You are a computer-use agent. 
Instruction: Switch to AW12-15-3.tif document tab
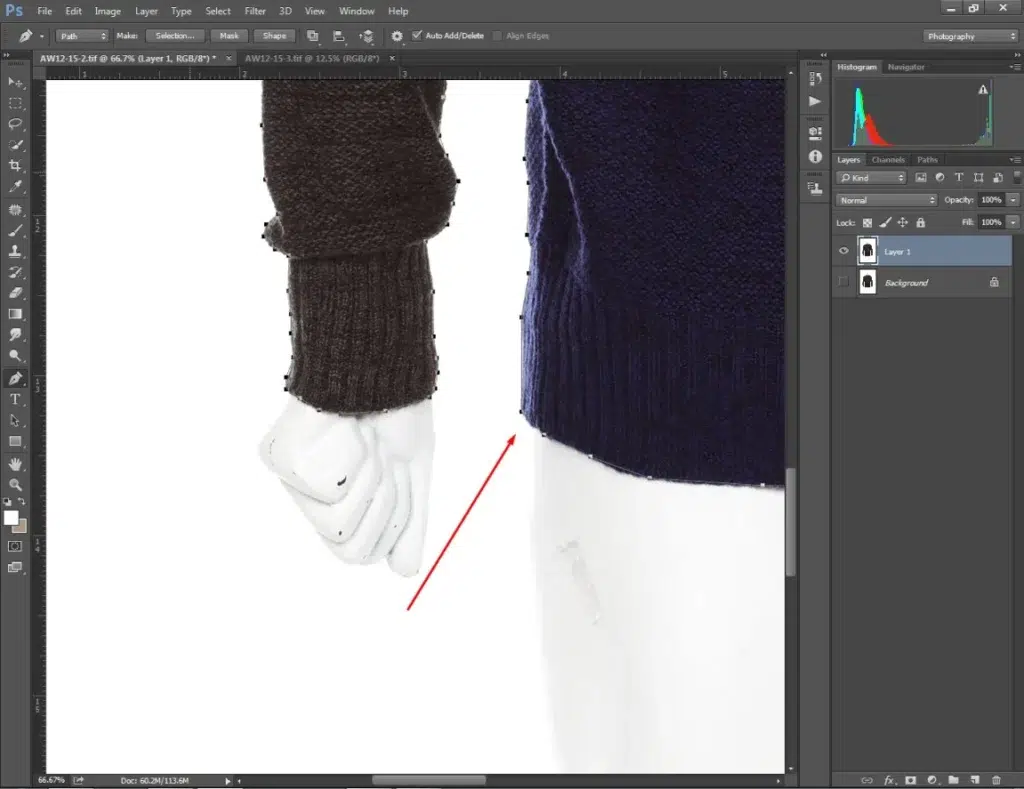click(x=312, y=58)
